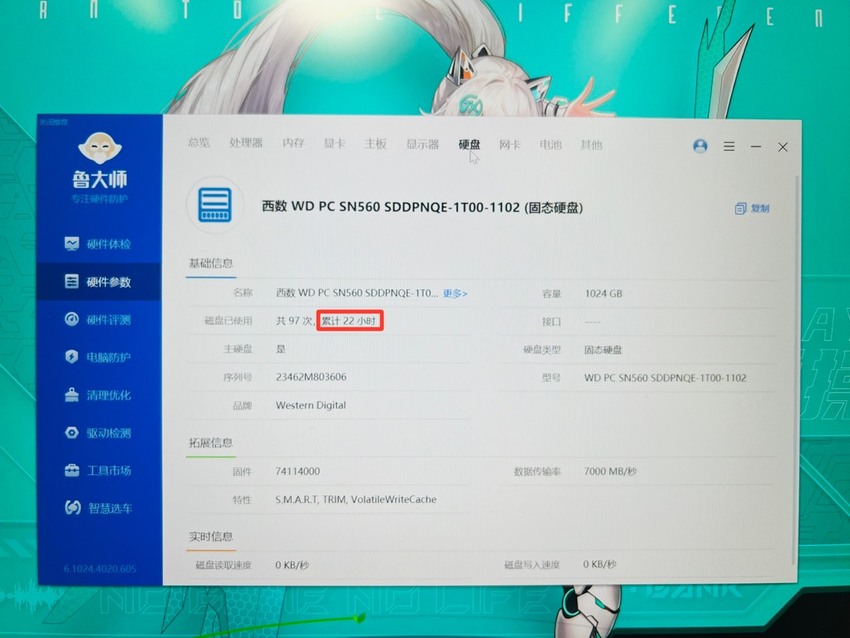
Task: Switch to the 显示器 monitor tab
Action: point(422,144)
